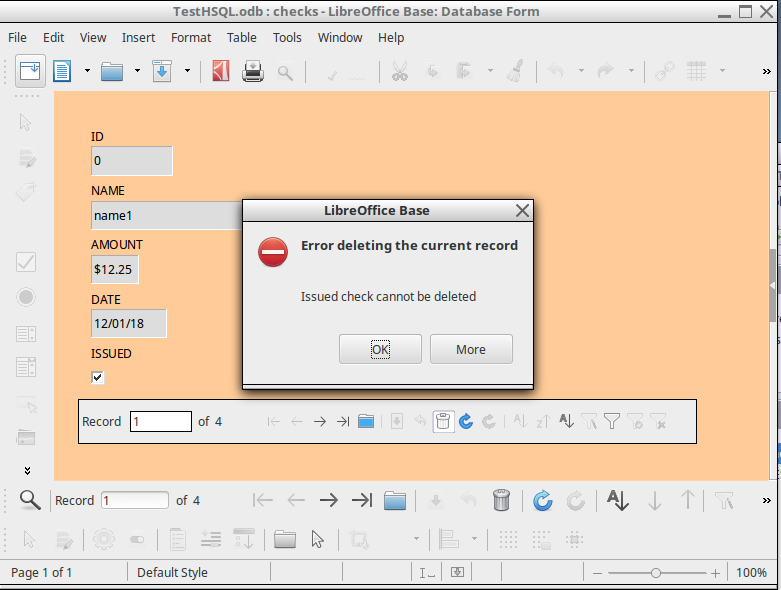Open the Format menu
This screenshot has height=590, width=781.
point(190,37)
